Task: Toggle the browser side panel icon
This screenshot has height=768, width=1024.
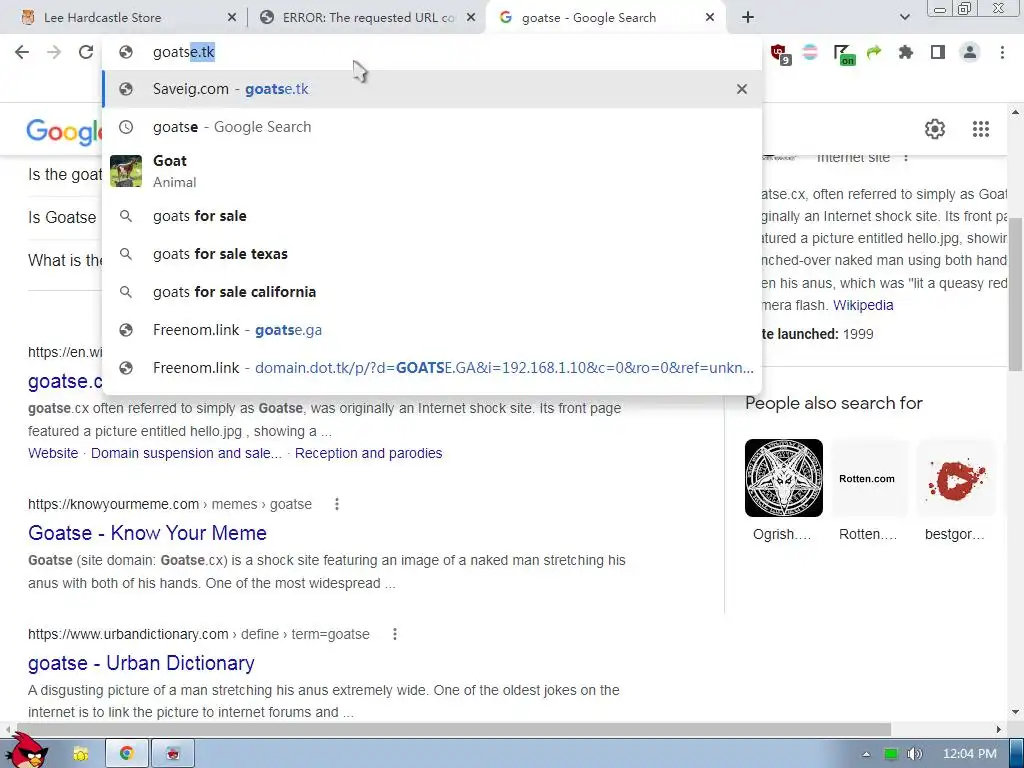Action: [x=938, y=52]
